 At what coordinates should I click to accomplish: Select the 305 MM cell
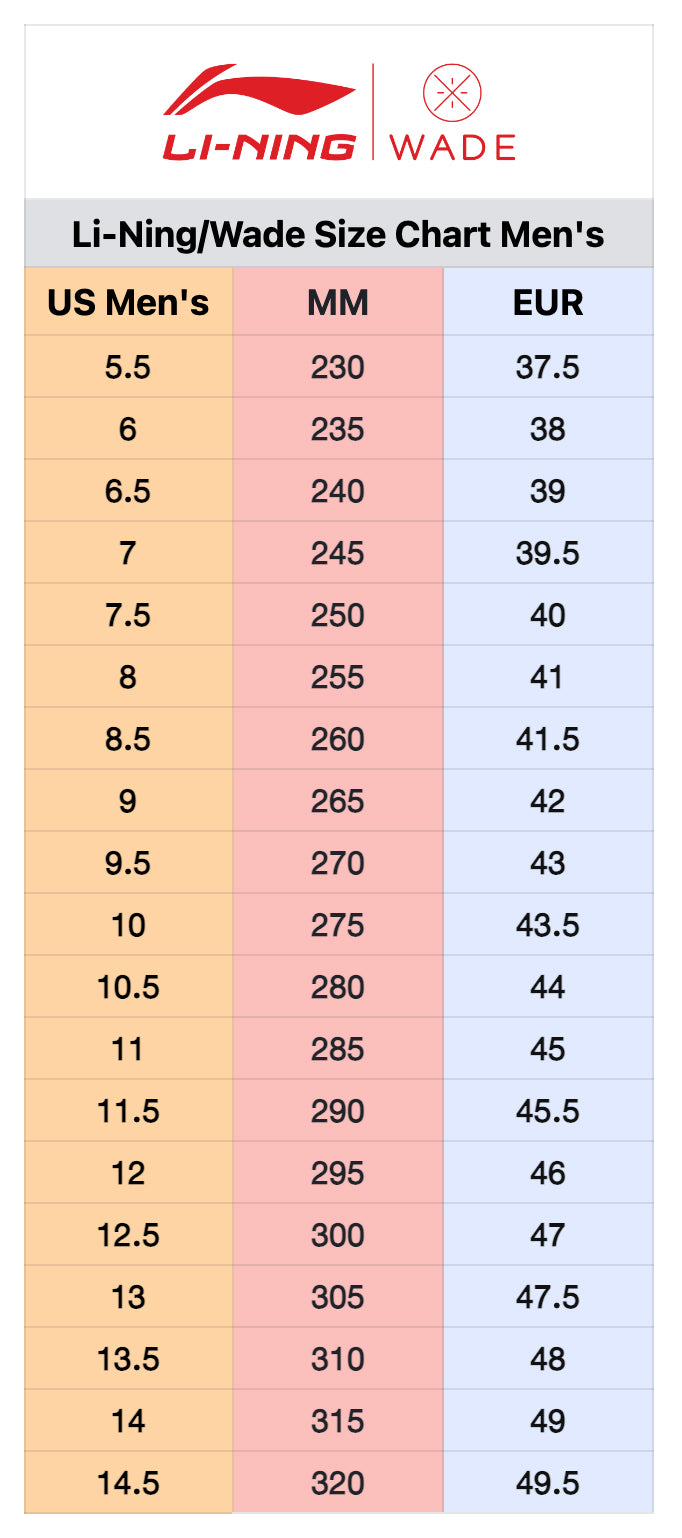click(338, 1297)
